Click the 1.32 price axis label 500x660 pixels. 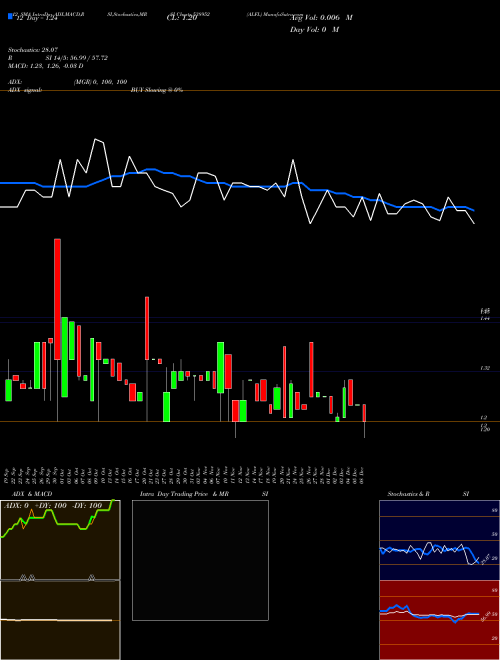(x=485, y=368)
